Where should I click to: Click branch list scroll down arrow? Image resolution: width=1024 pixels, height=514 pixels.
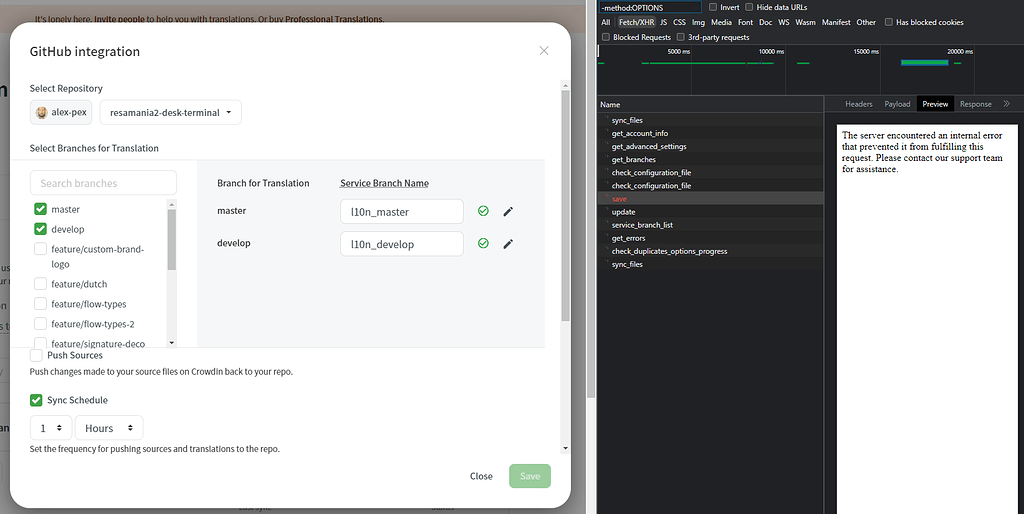tap(172, 343)
